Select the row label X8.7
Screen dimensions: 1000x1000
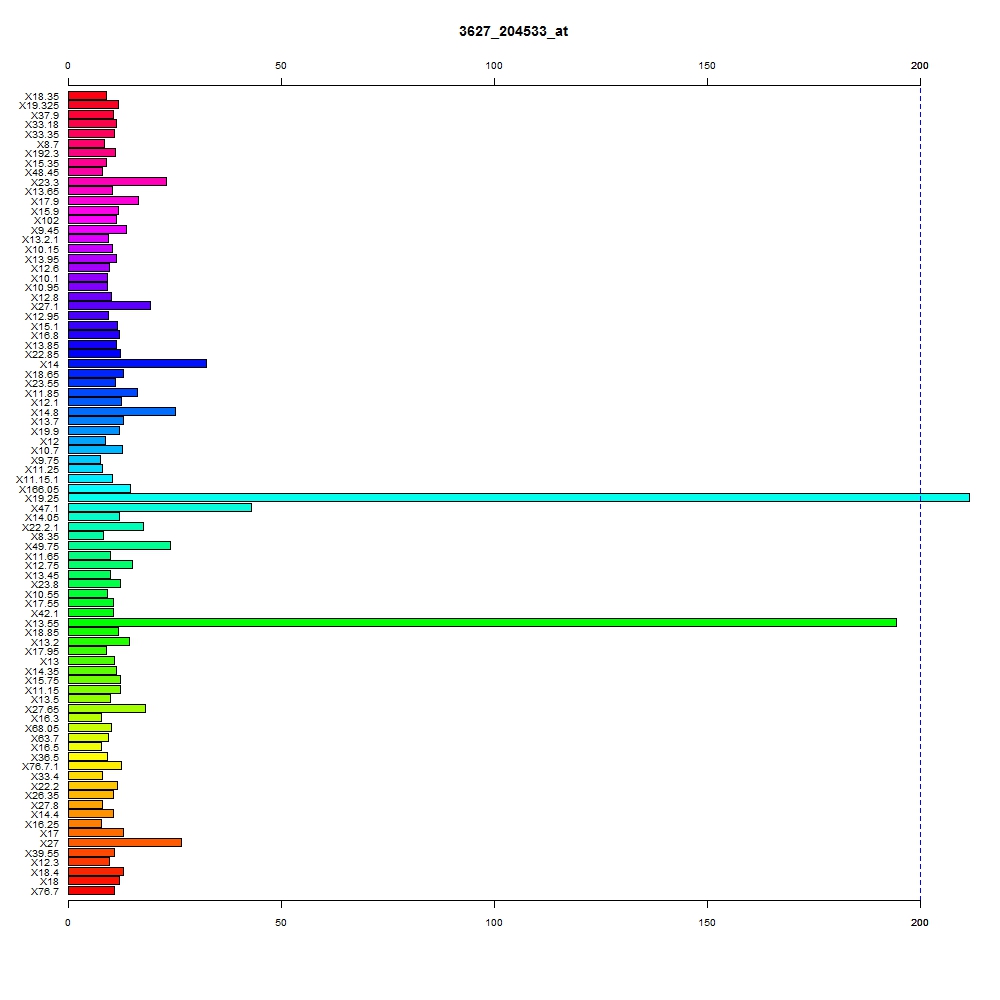(x=48, y=144)
